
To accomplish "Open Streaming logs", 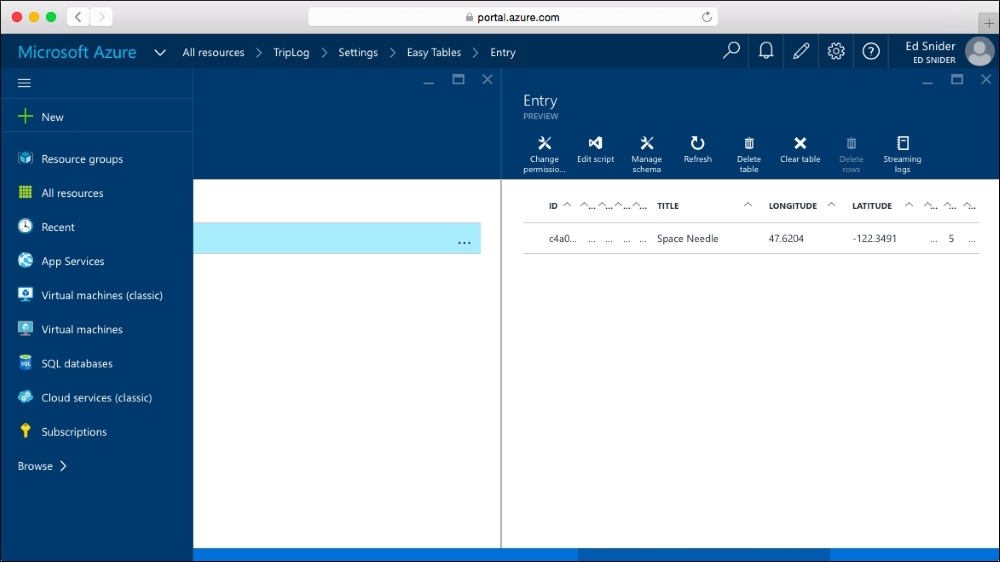I will click(x=902, y=154).
